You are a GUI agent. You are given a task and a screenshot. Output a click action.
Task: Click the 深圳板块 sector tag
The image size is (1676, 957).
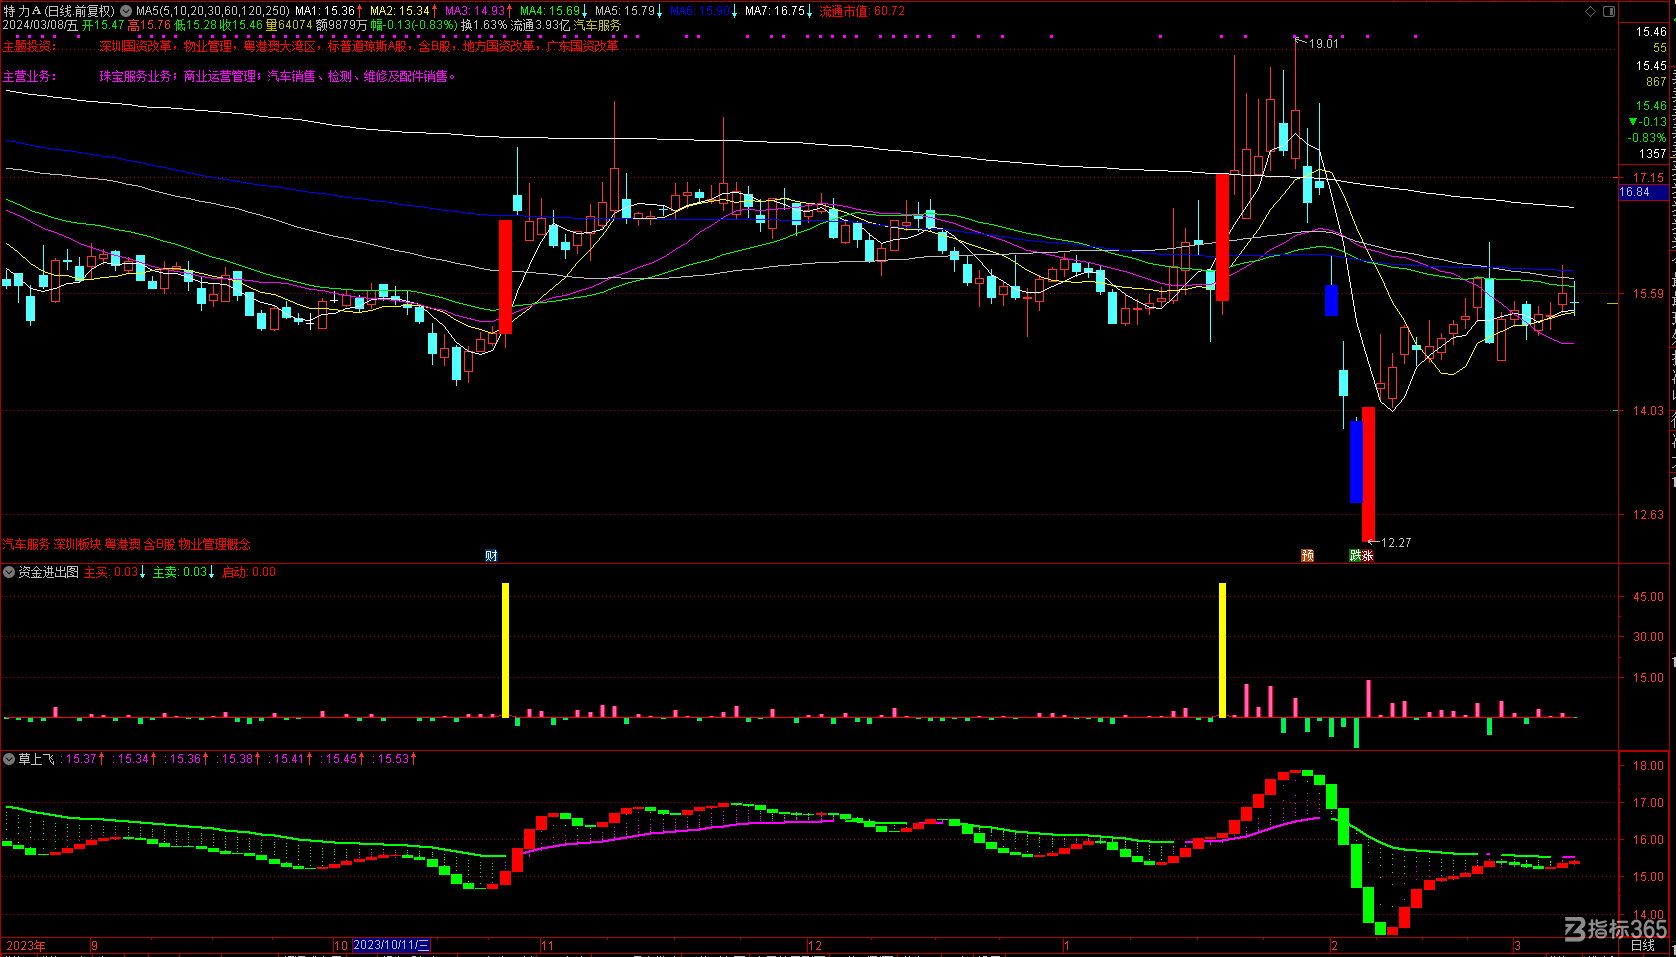[78, 544]
